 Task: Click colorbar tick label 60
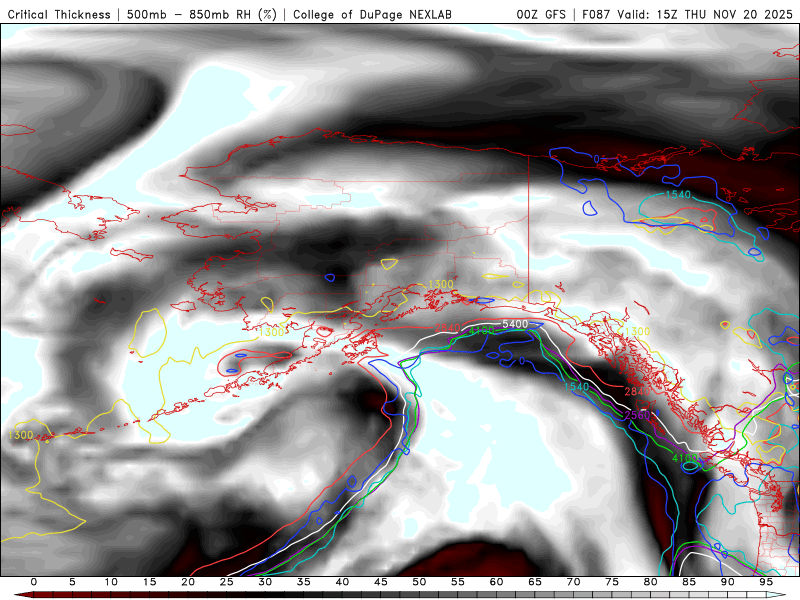pyautogui.click(x=496, y=582)
